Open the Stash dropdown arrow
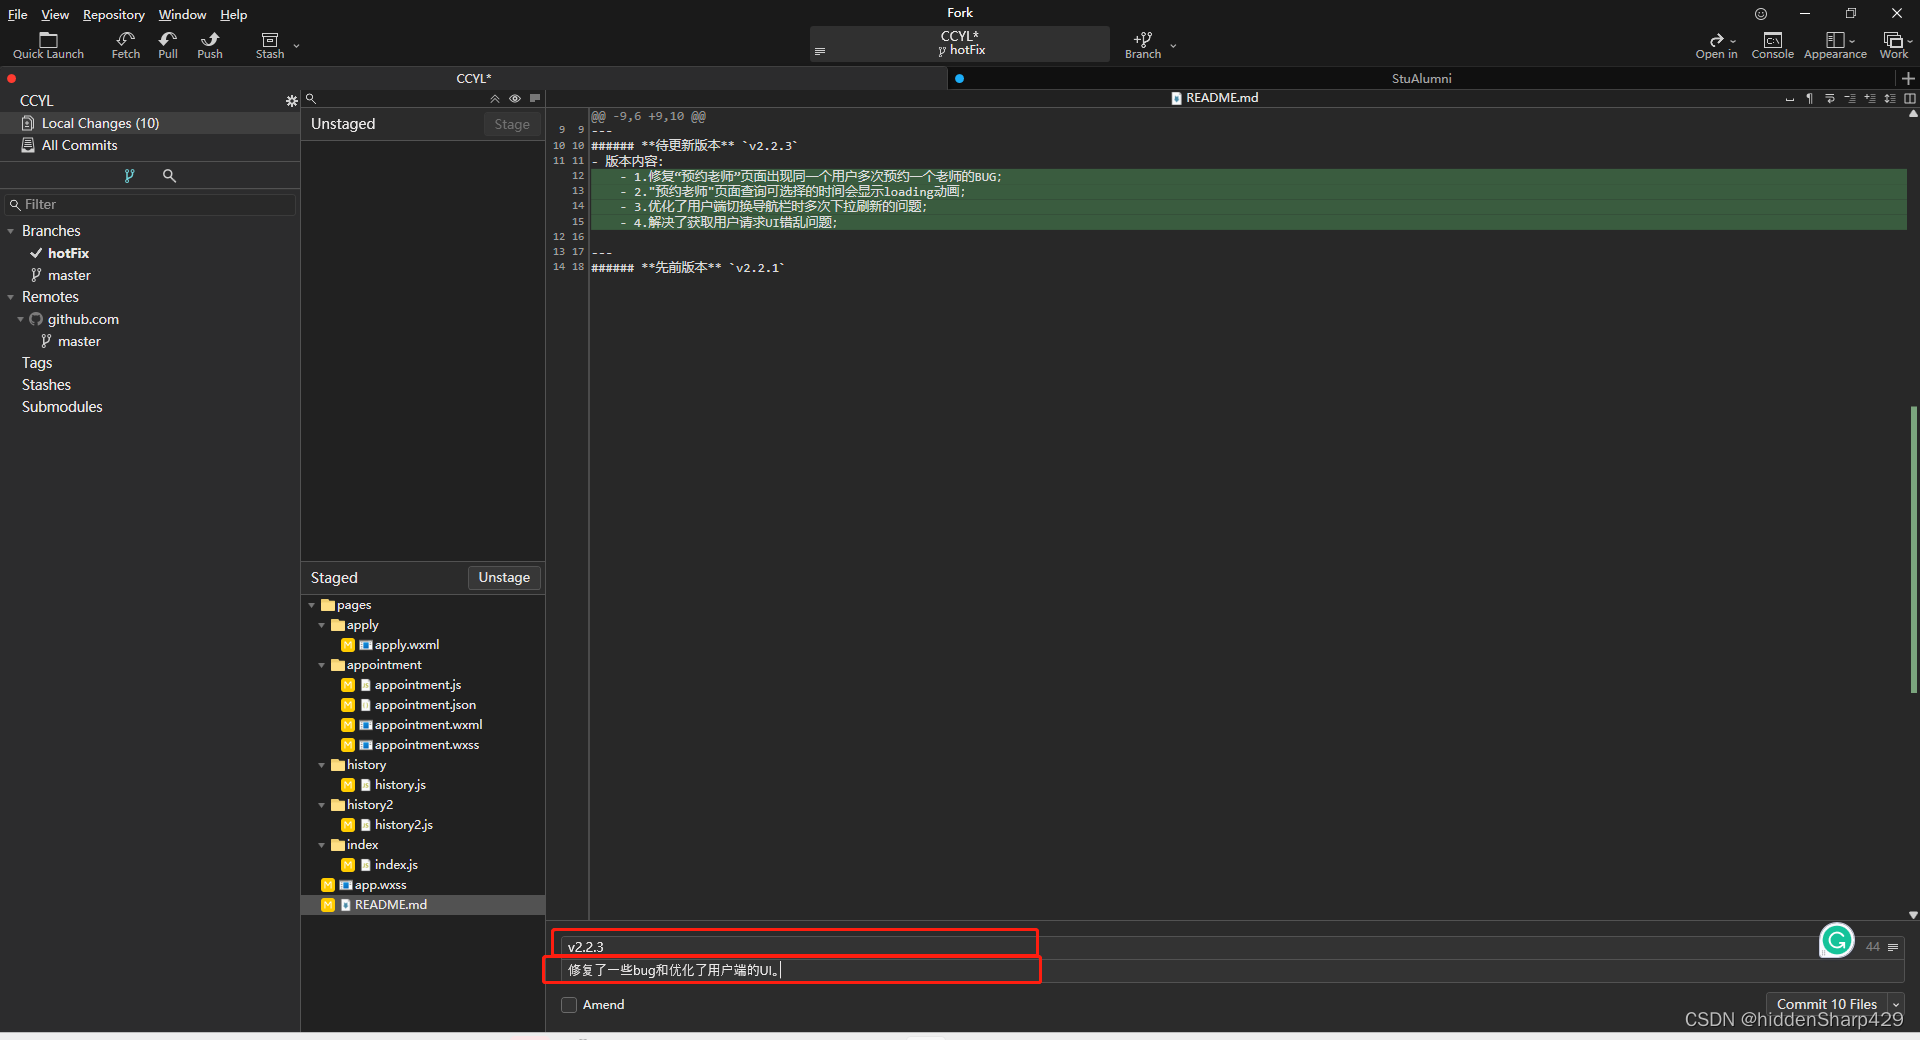 (x=296, y=45)
